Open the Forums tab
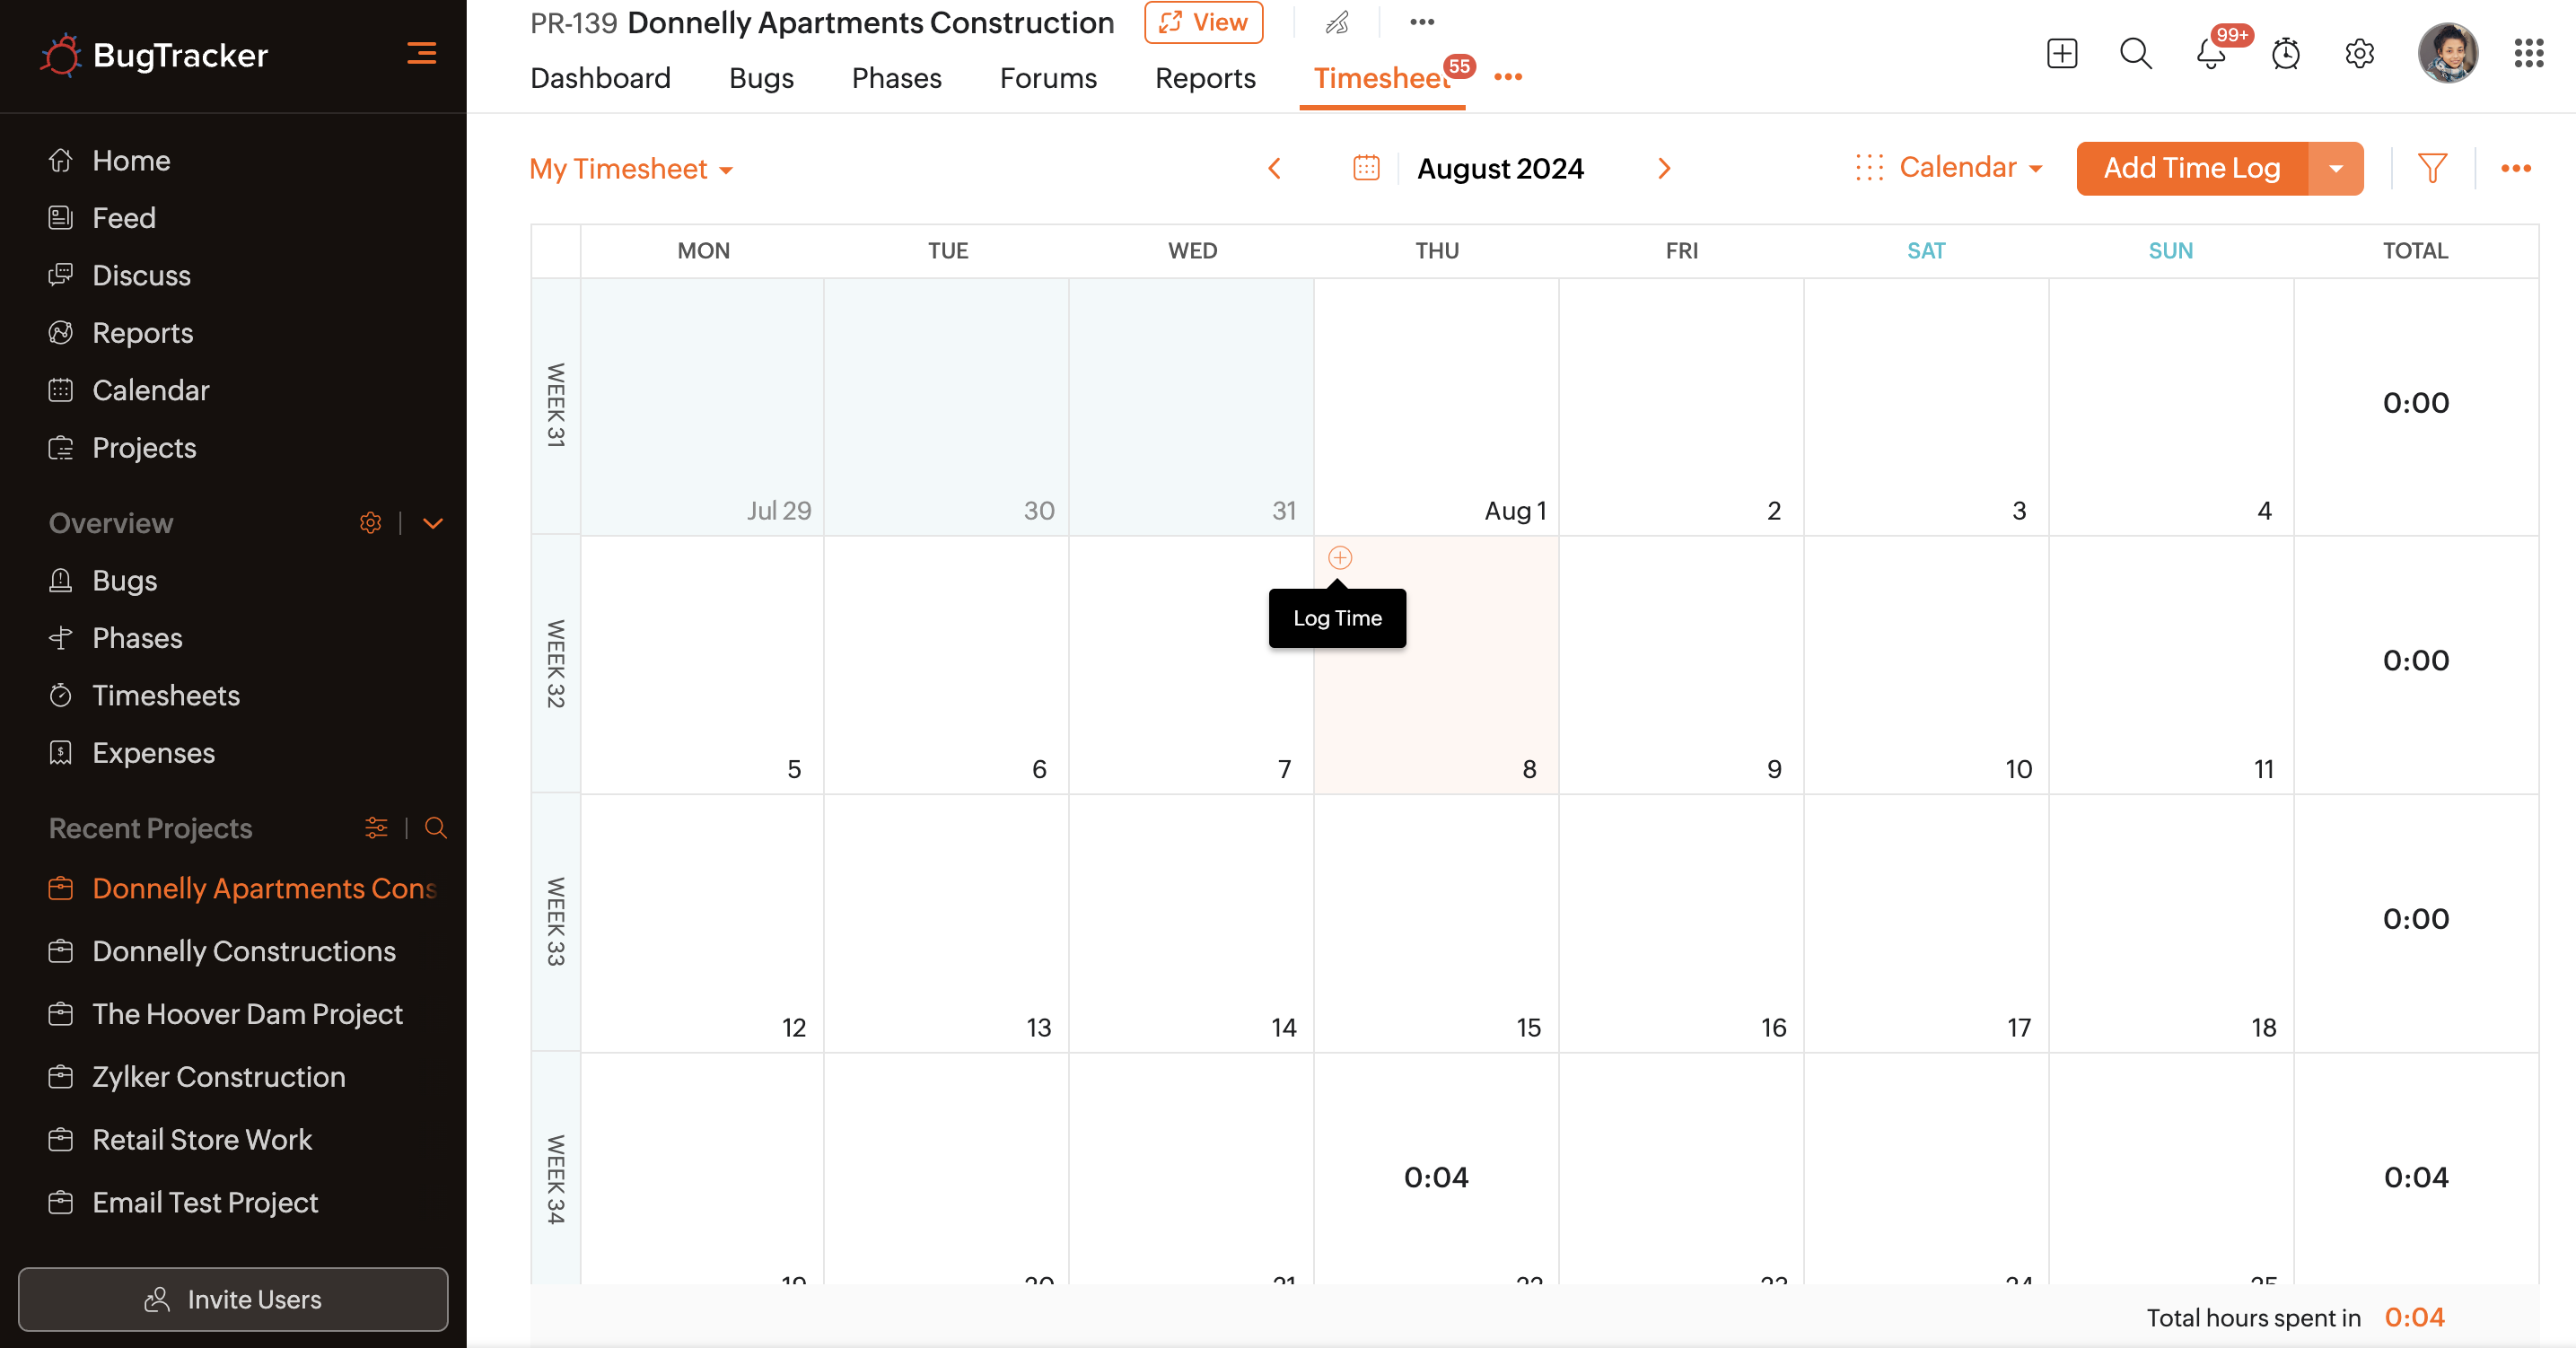The image size is (2576, 1348). click(1047, 78)
